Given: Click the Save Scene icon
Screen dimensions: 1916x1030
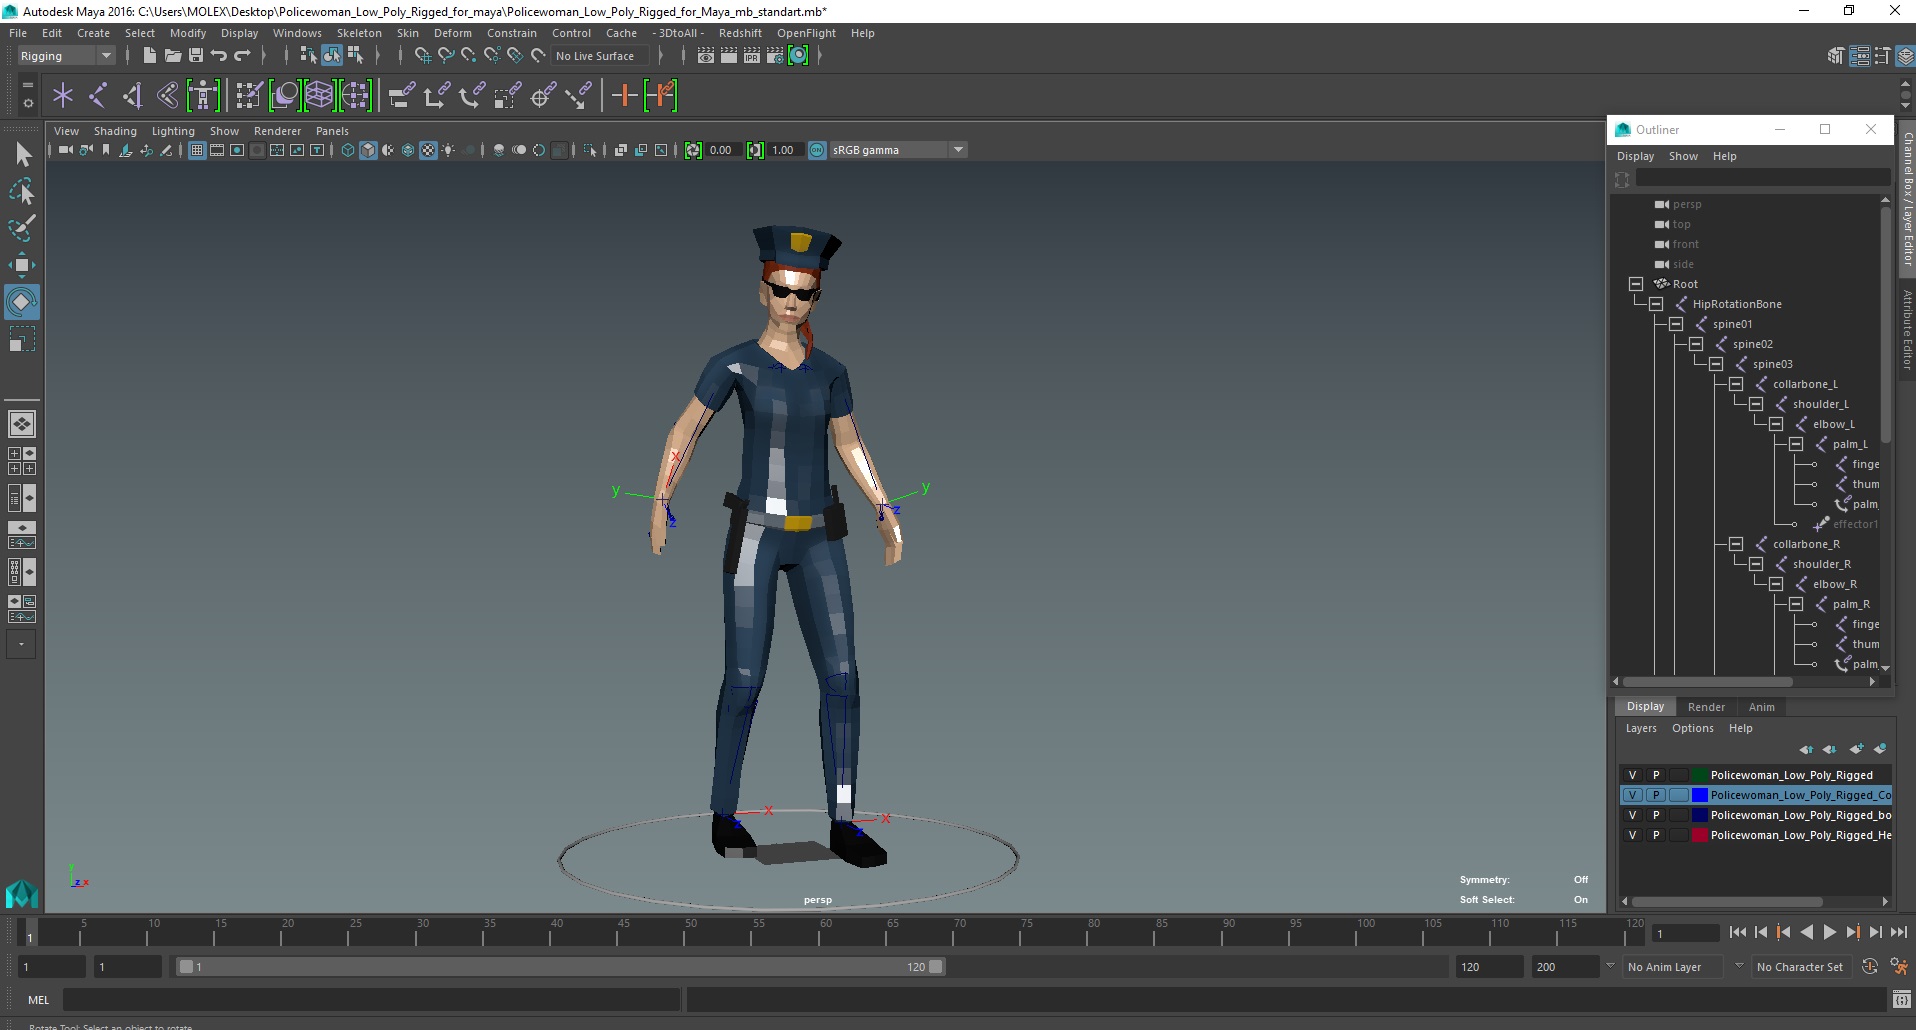Looking at the screenshot, I should [196, 56].
